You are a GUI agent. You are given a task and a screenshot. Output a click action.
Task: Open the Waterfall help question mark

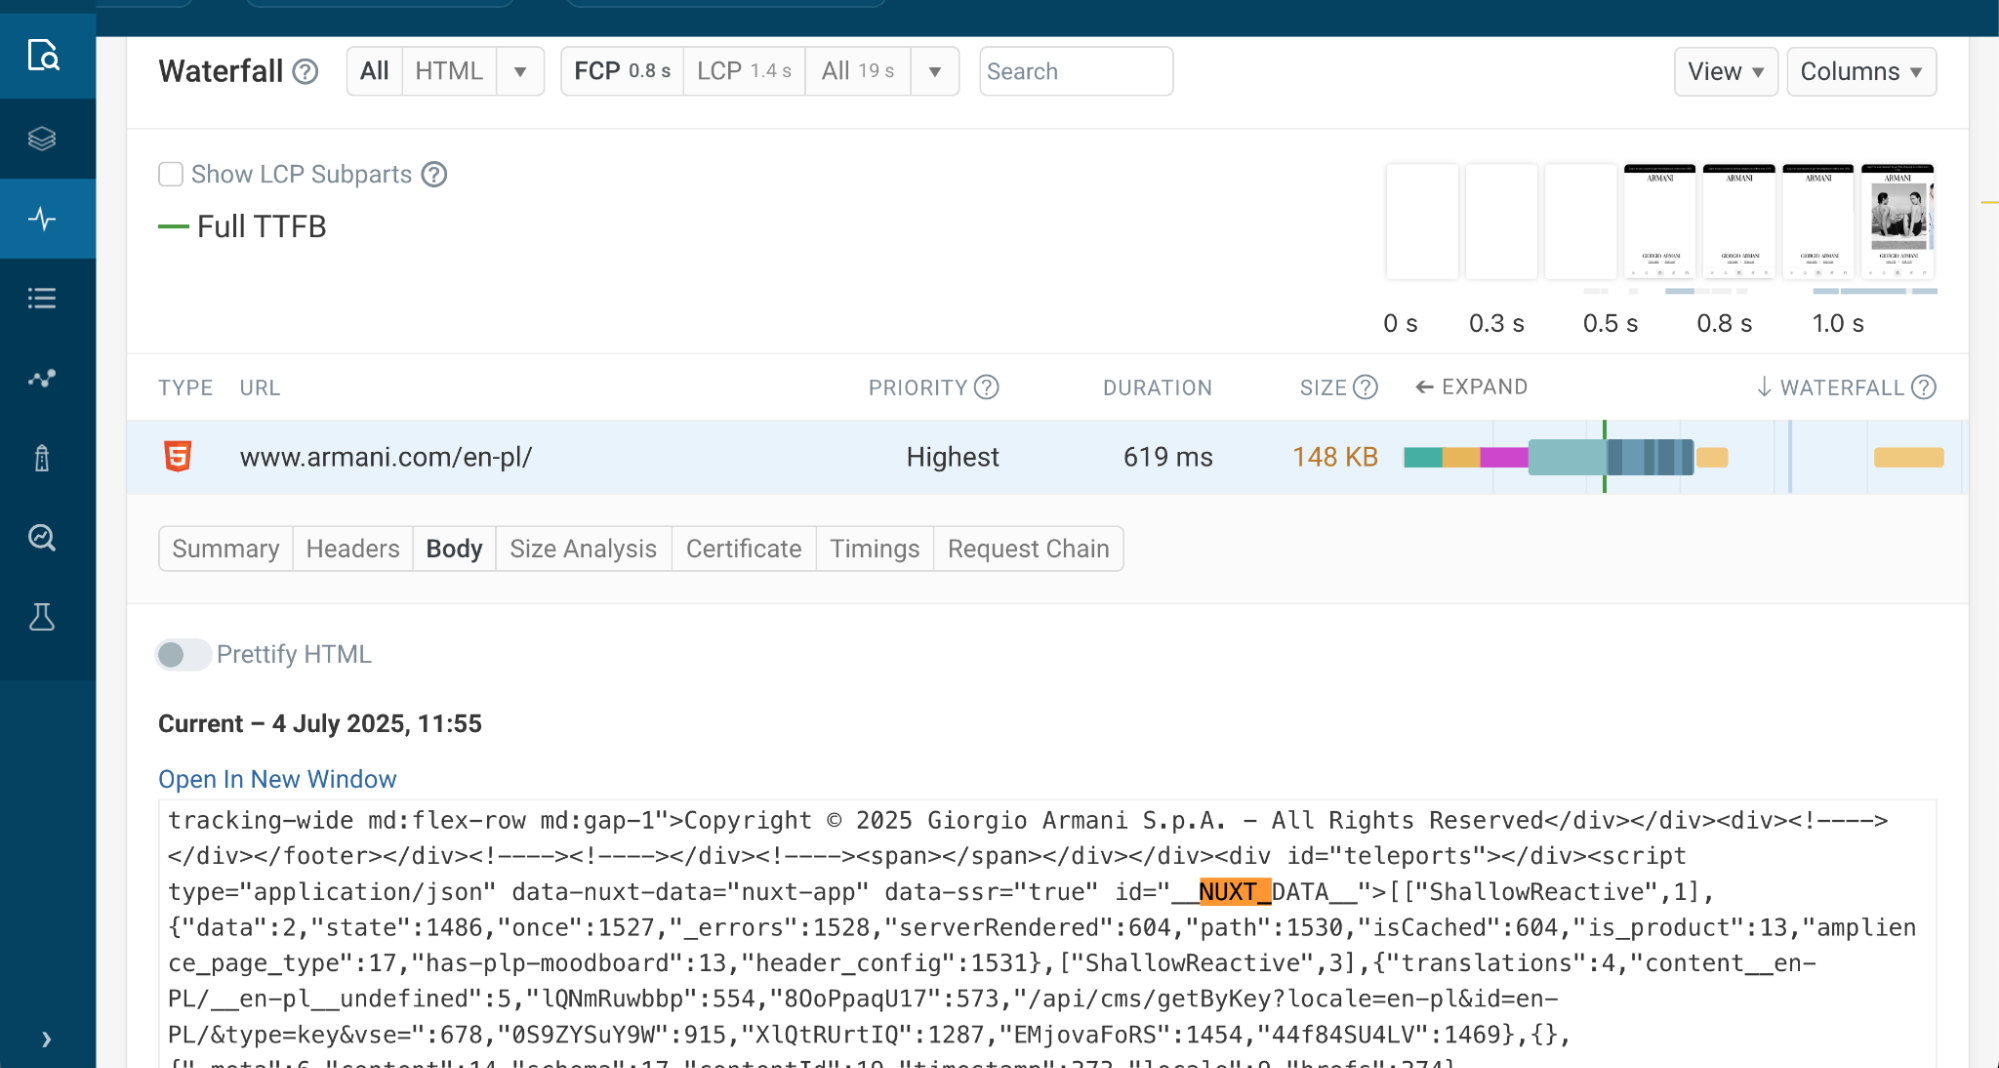tap(305, 72)
